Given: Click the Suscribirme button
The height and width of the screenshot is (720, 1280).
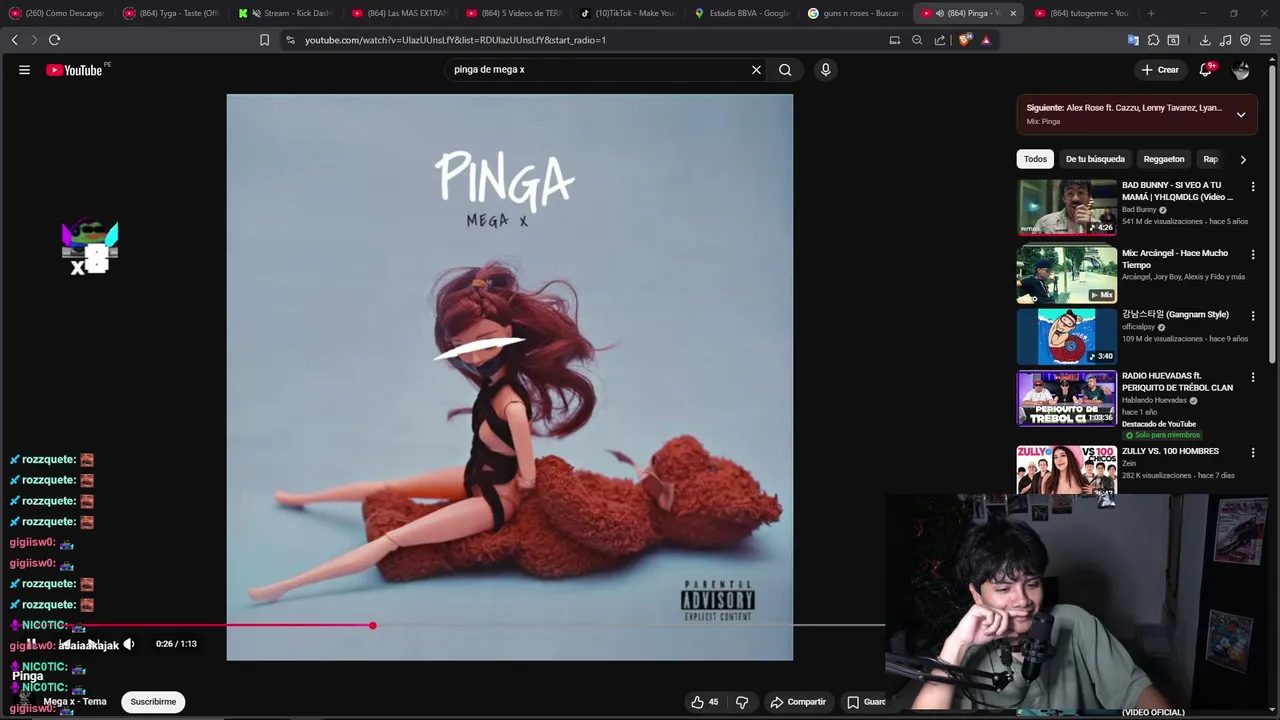Looking at the screenshot, I should point(153,702).
